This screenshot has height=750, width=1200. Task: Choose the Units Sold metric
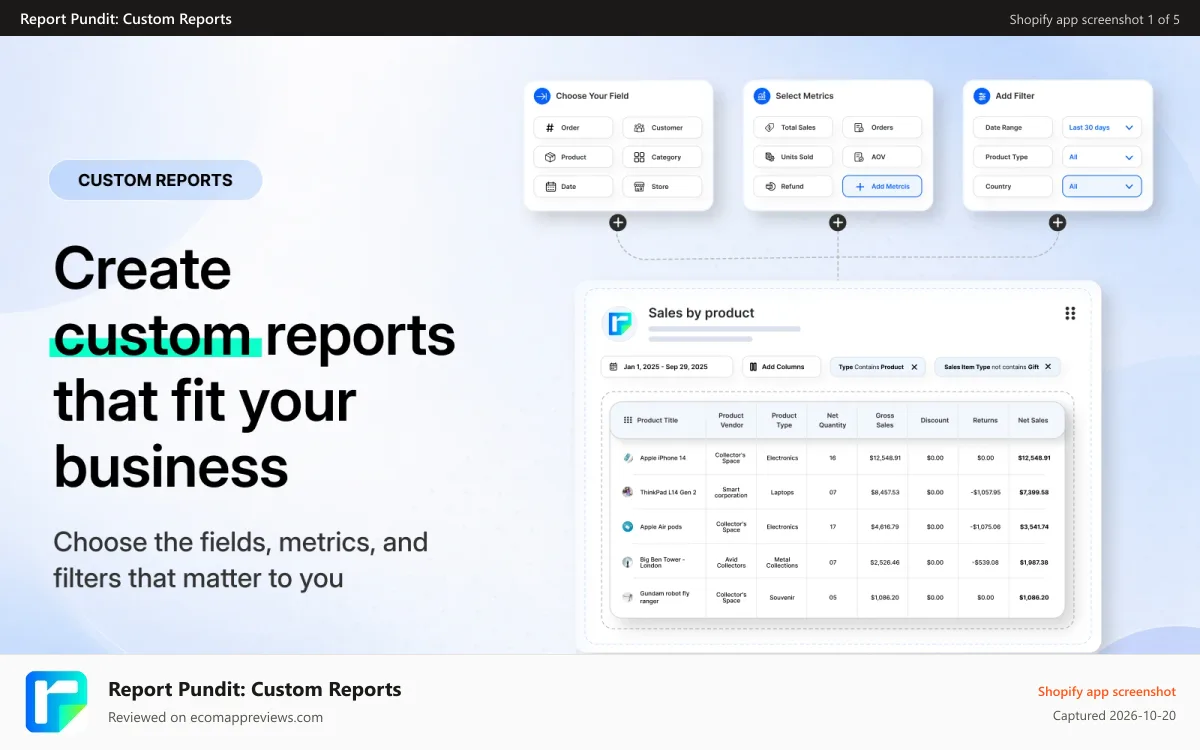[793, 157]
